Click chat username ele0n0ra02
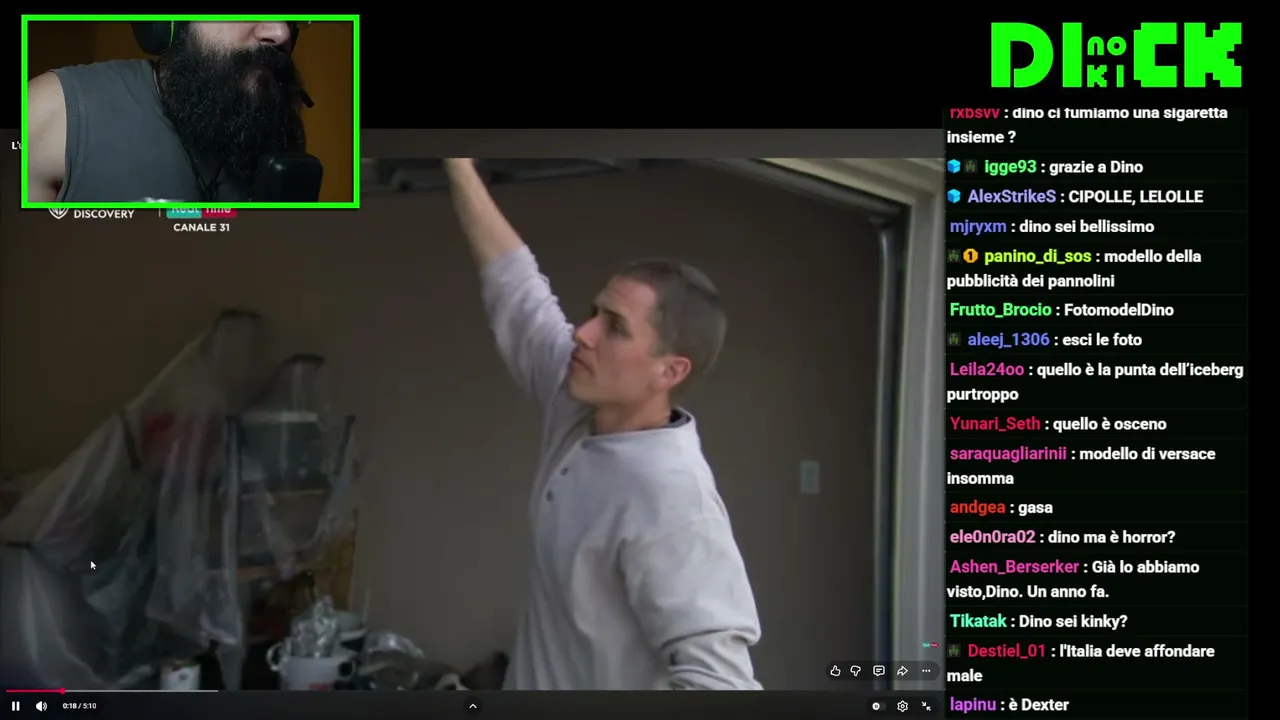Viewport: 1280px width, 720px height. point(992,537)
